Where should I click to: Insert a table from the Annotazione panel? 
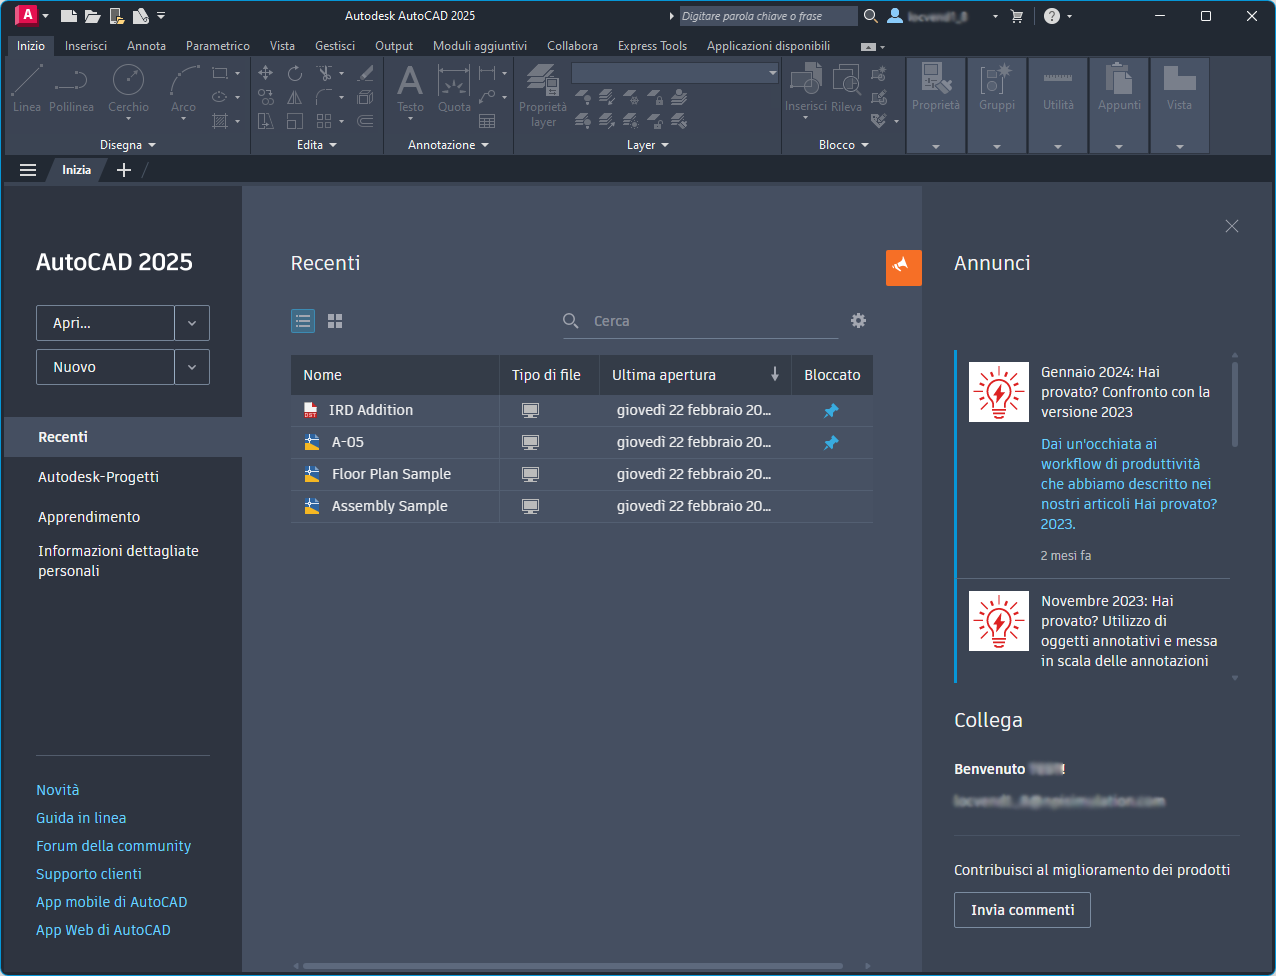click(x=487, y=121)
